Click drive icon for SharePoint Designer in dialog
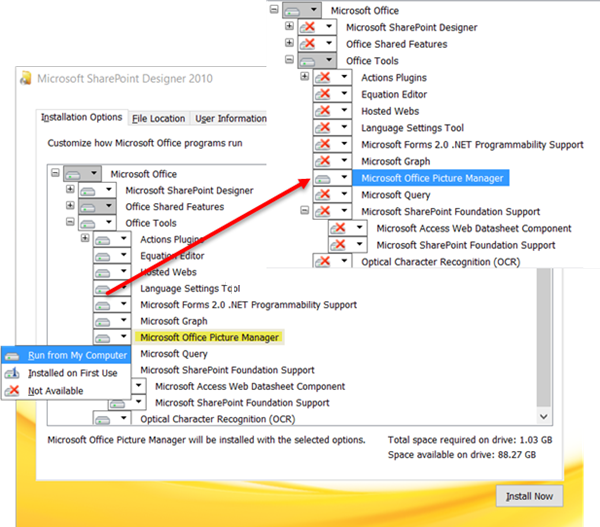Viewport: 600px width, 527px height. [88, 191]
